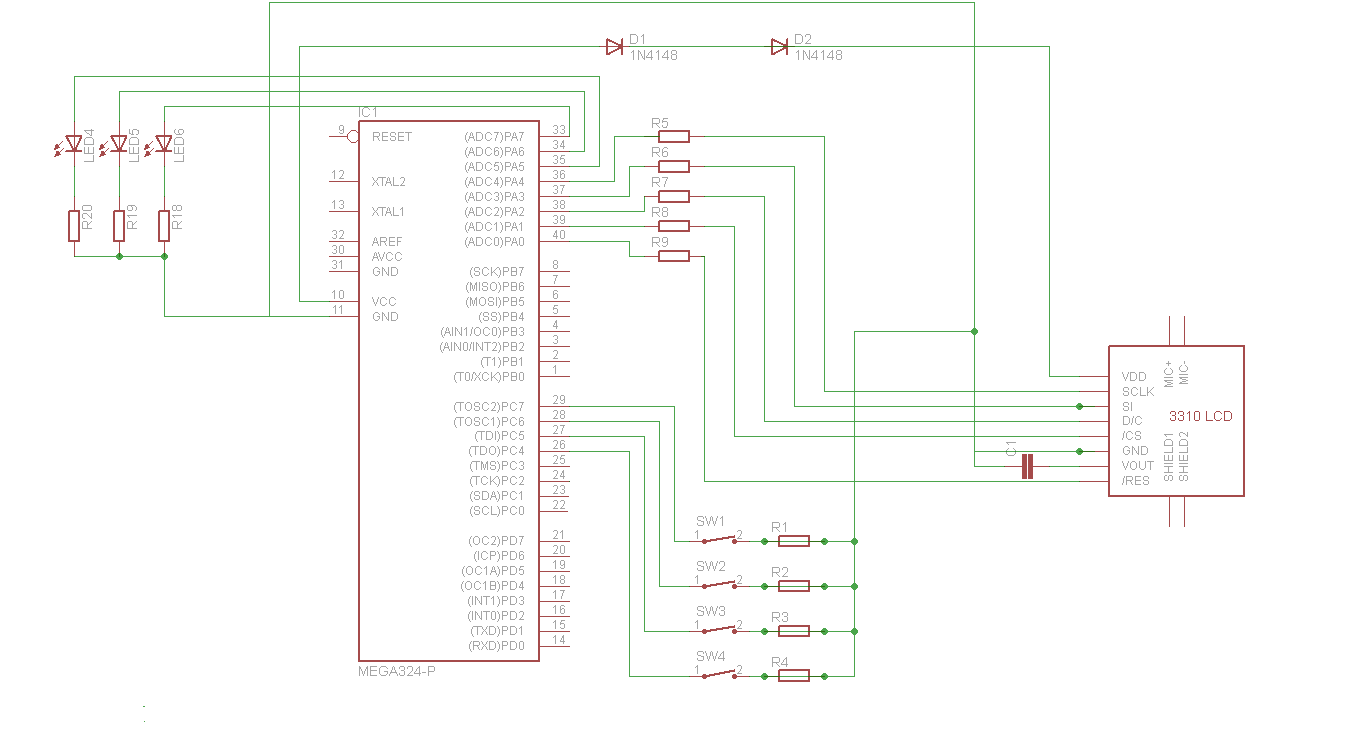1346x730 pixels.
Task: Select capacitor C1 symbol
Action: click(x=1027, y=466)
